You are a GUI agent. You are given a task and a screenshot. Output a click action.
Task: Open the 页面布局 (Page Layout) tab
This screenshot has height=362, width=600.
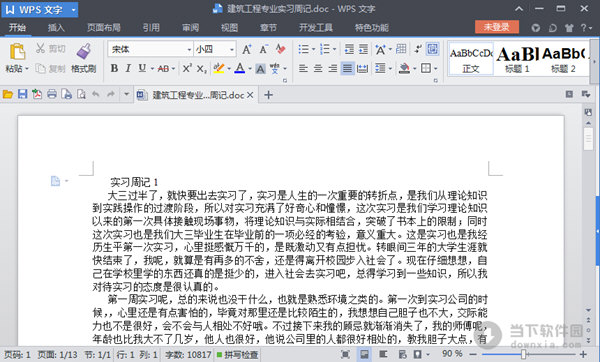pyautogui.click(x=104, y=28)
